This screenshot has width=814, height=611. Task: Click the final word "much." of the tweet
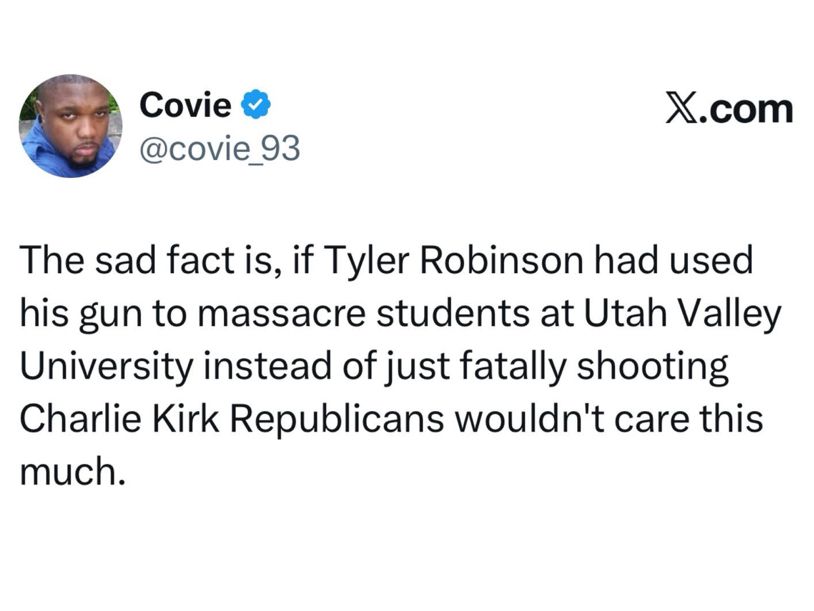(73, 472)
